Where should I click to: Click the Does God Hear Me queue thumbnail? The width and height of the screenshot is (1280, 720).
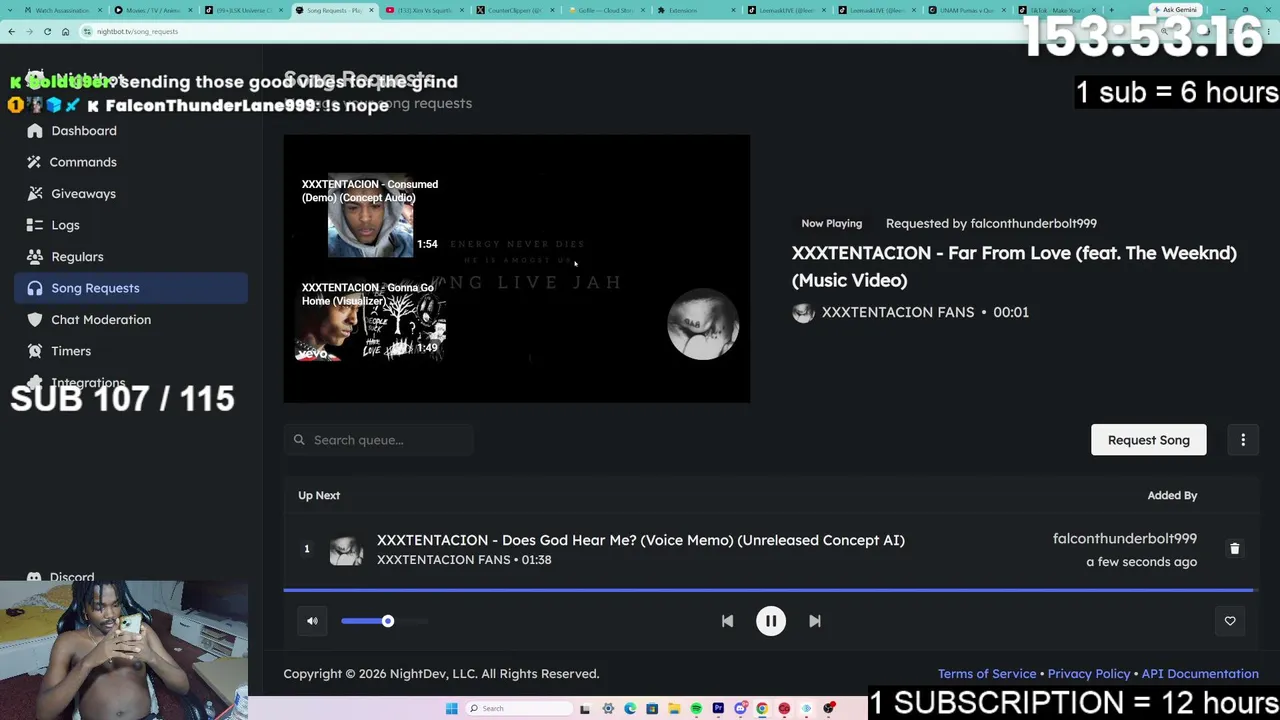point(346,550)
